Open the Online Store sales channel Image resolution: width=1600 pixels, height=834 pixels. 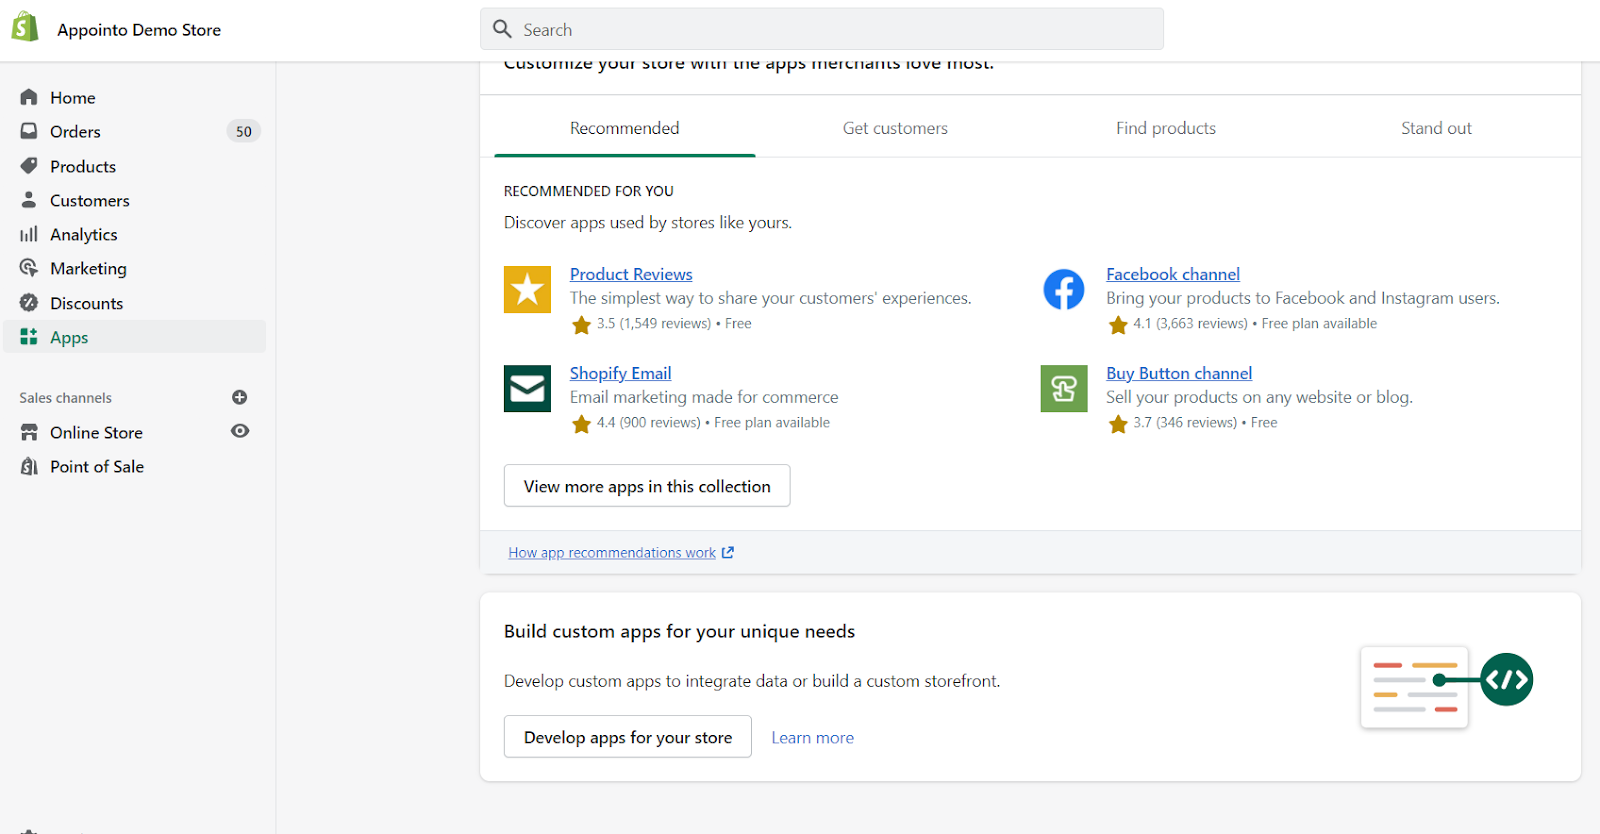[96, 432]
